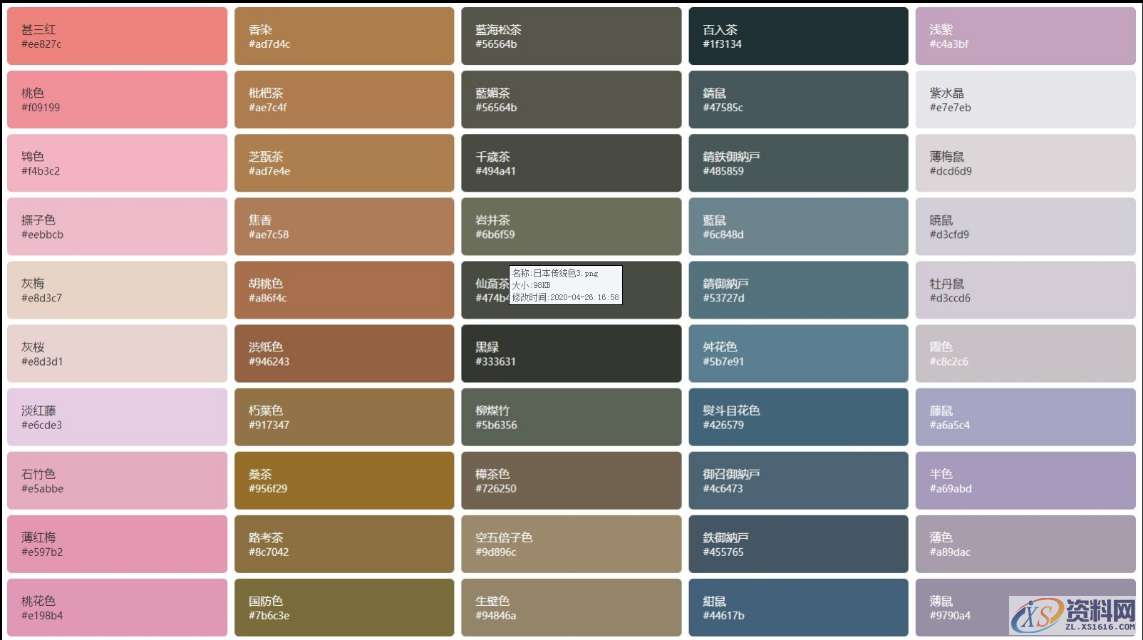Choose the dark olive #494a41 swatch
The image size is (1143, 640).
571,163
